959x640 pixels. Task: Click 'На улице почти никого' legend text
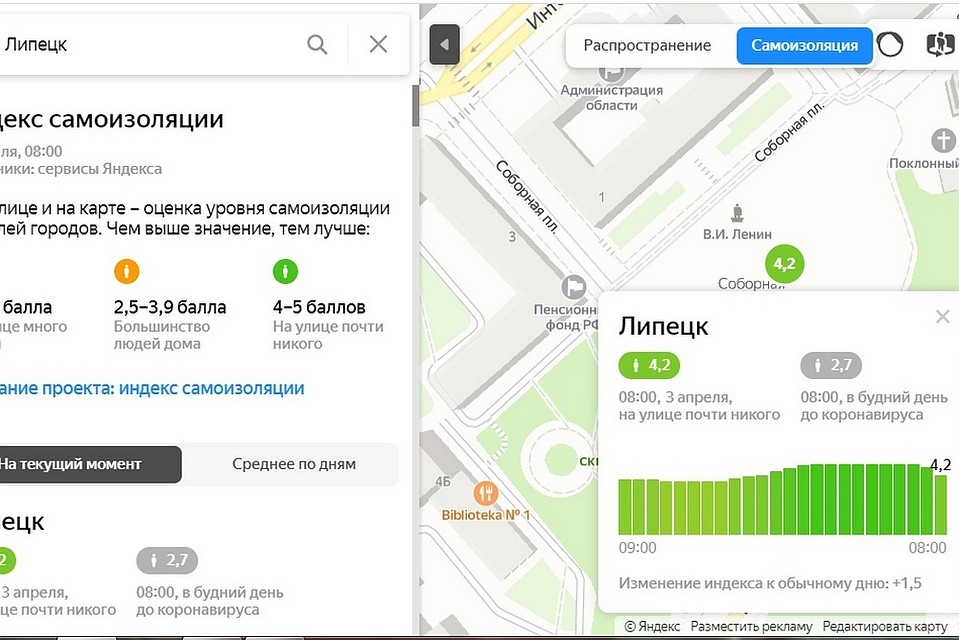328,335
